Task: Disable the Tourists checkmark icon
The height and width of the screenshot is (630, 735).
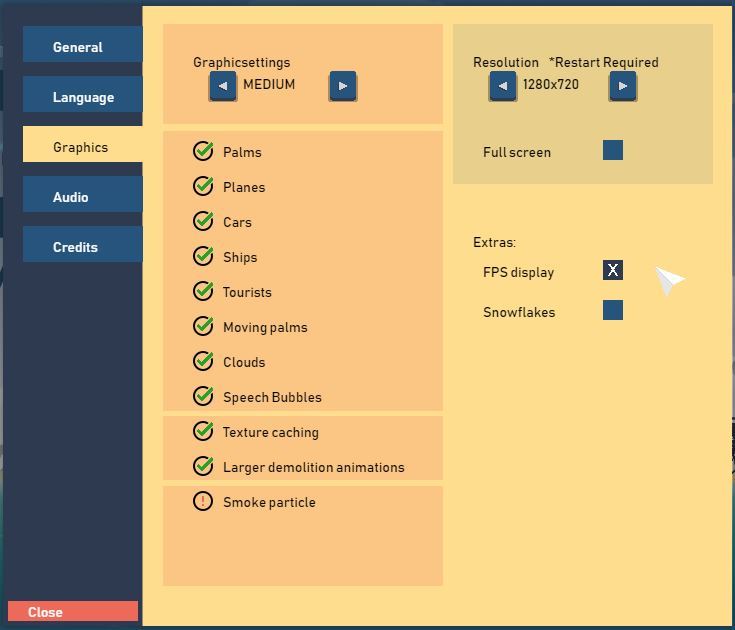Action: (x=203, y=291)
